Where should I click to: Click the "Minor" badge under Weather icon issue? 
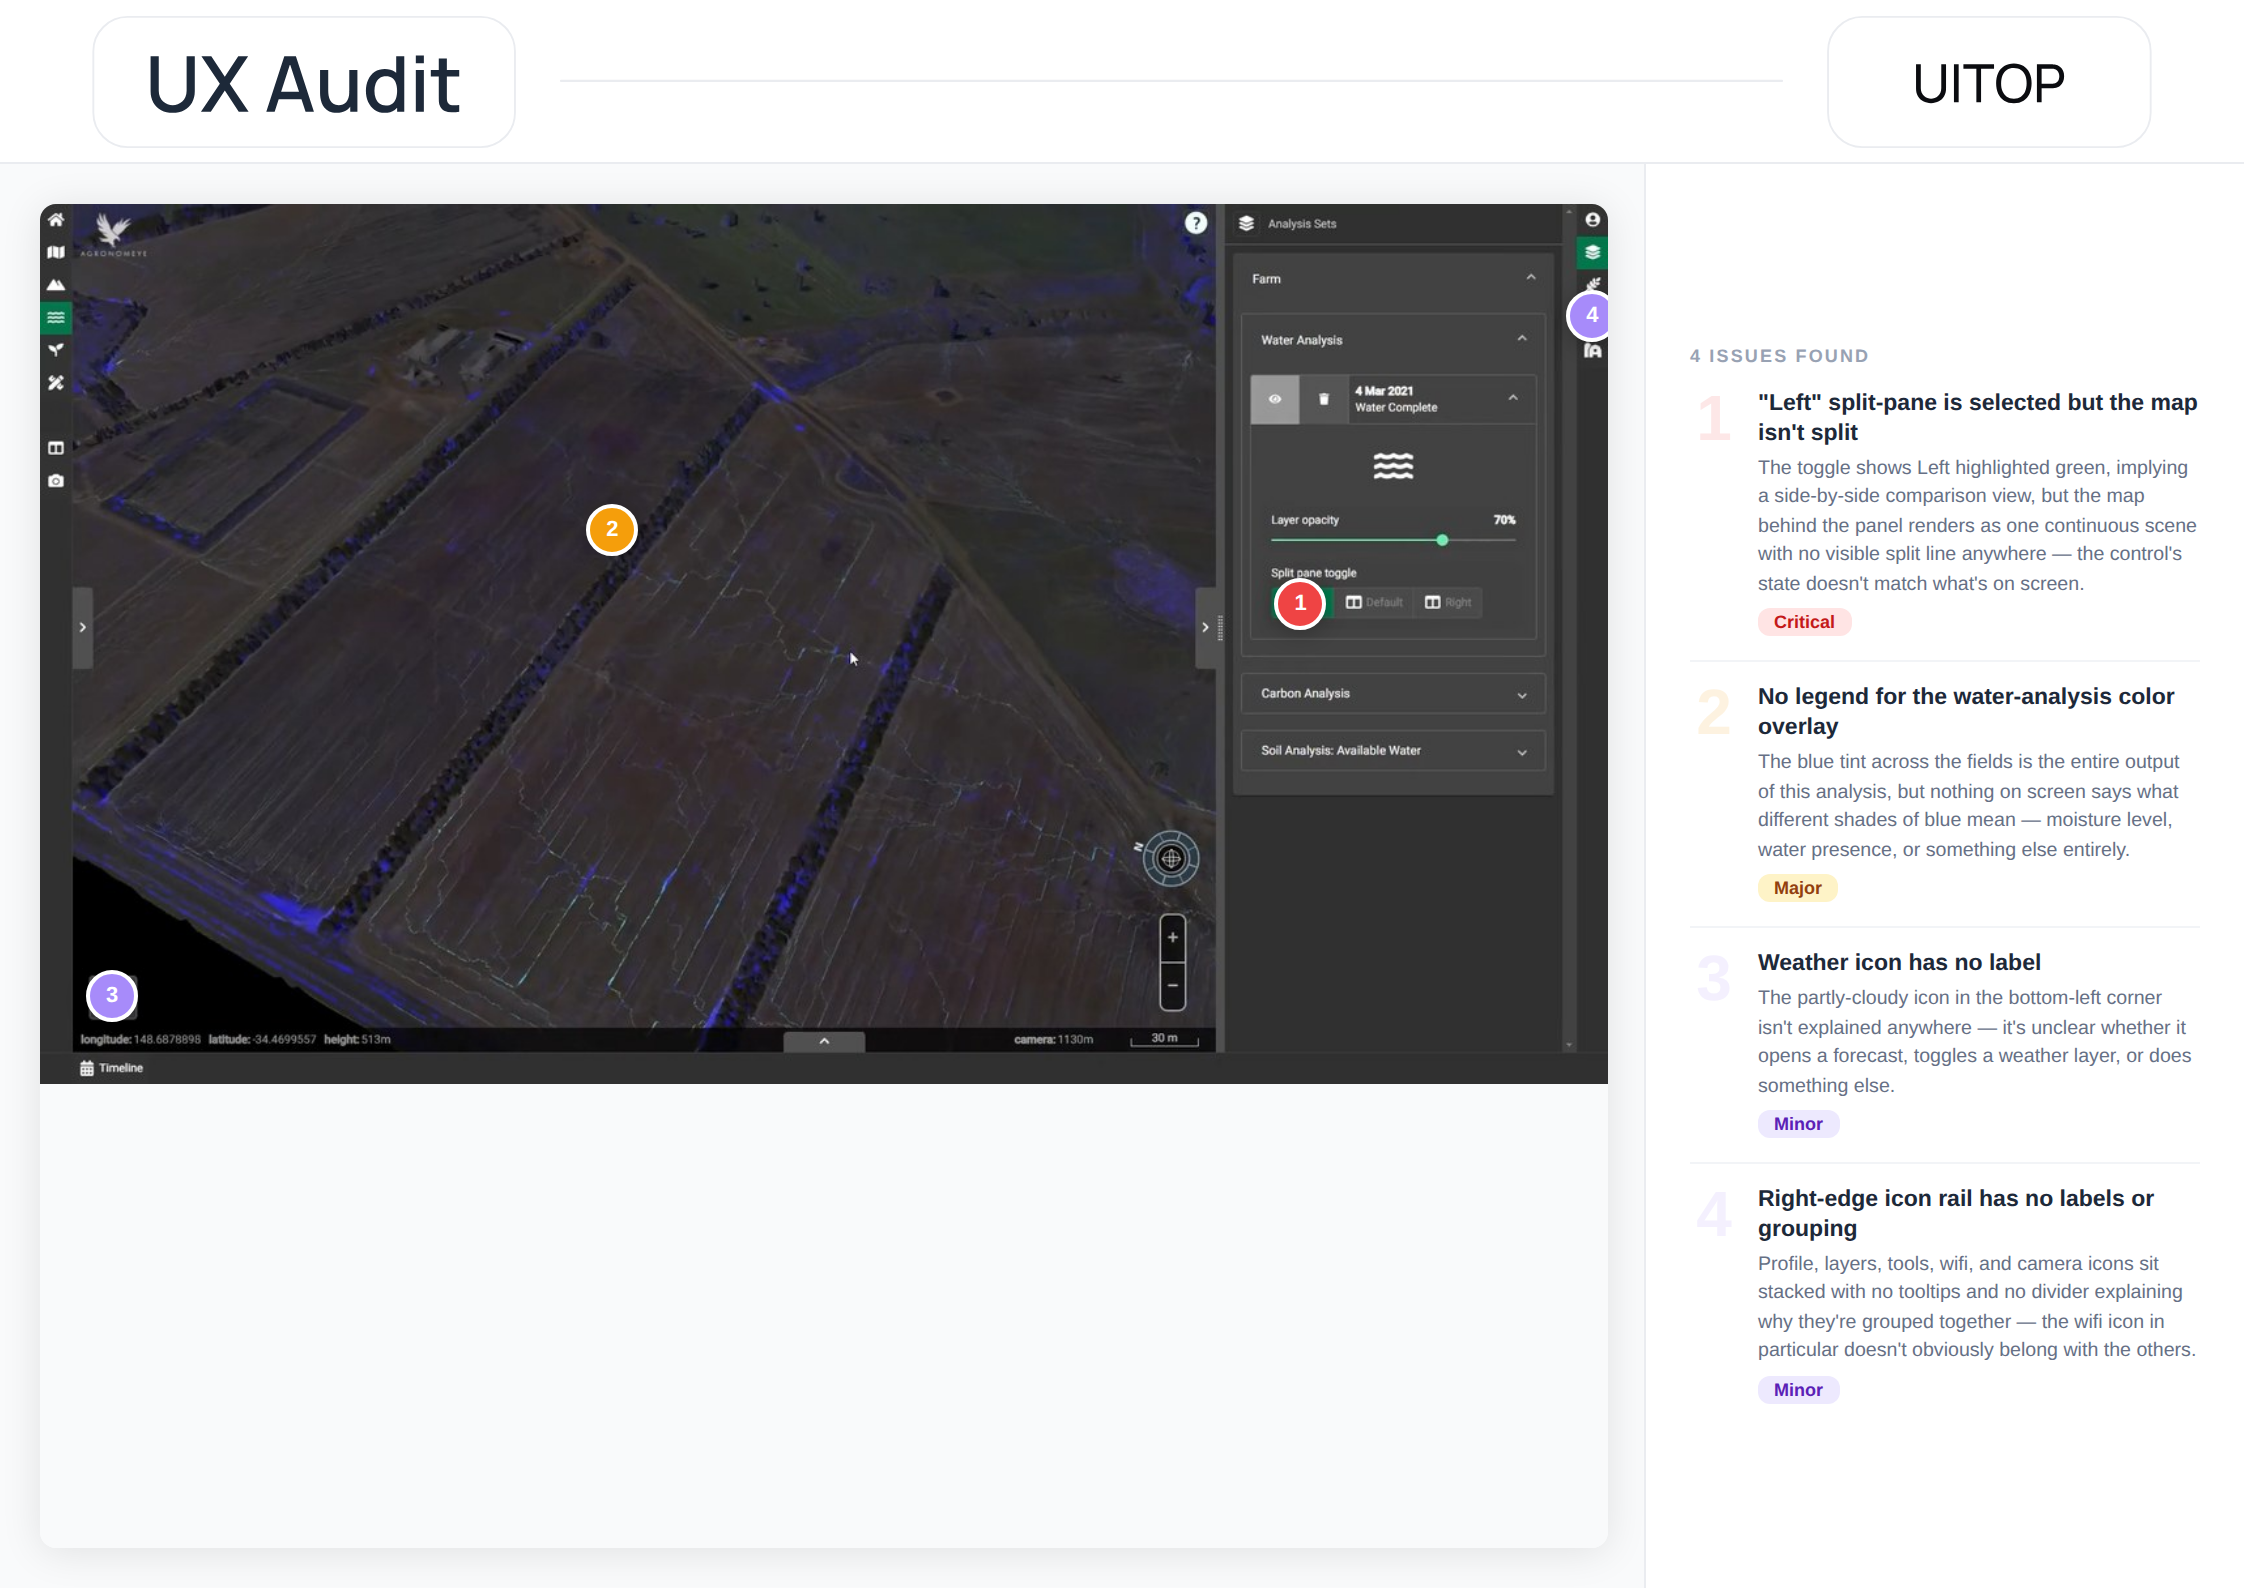tap(1798, 1124)
